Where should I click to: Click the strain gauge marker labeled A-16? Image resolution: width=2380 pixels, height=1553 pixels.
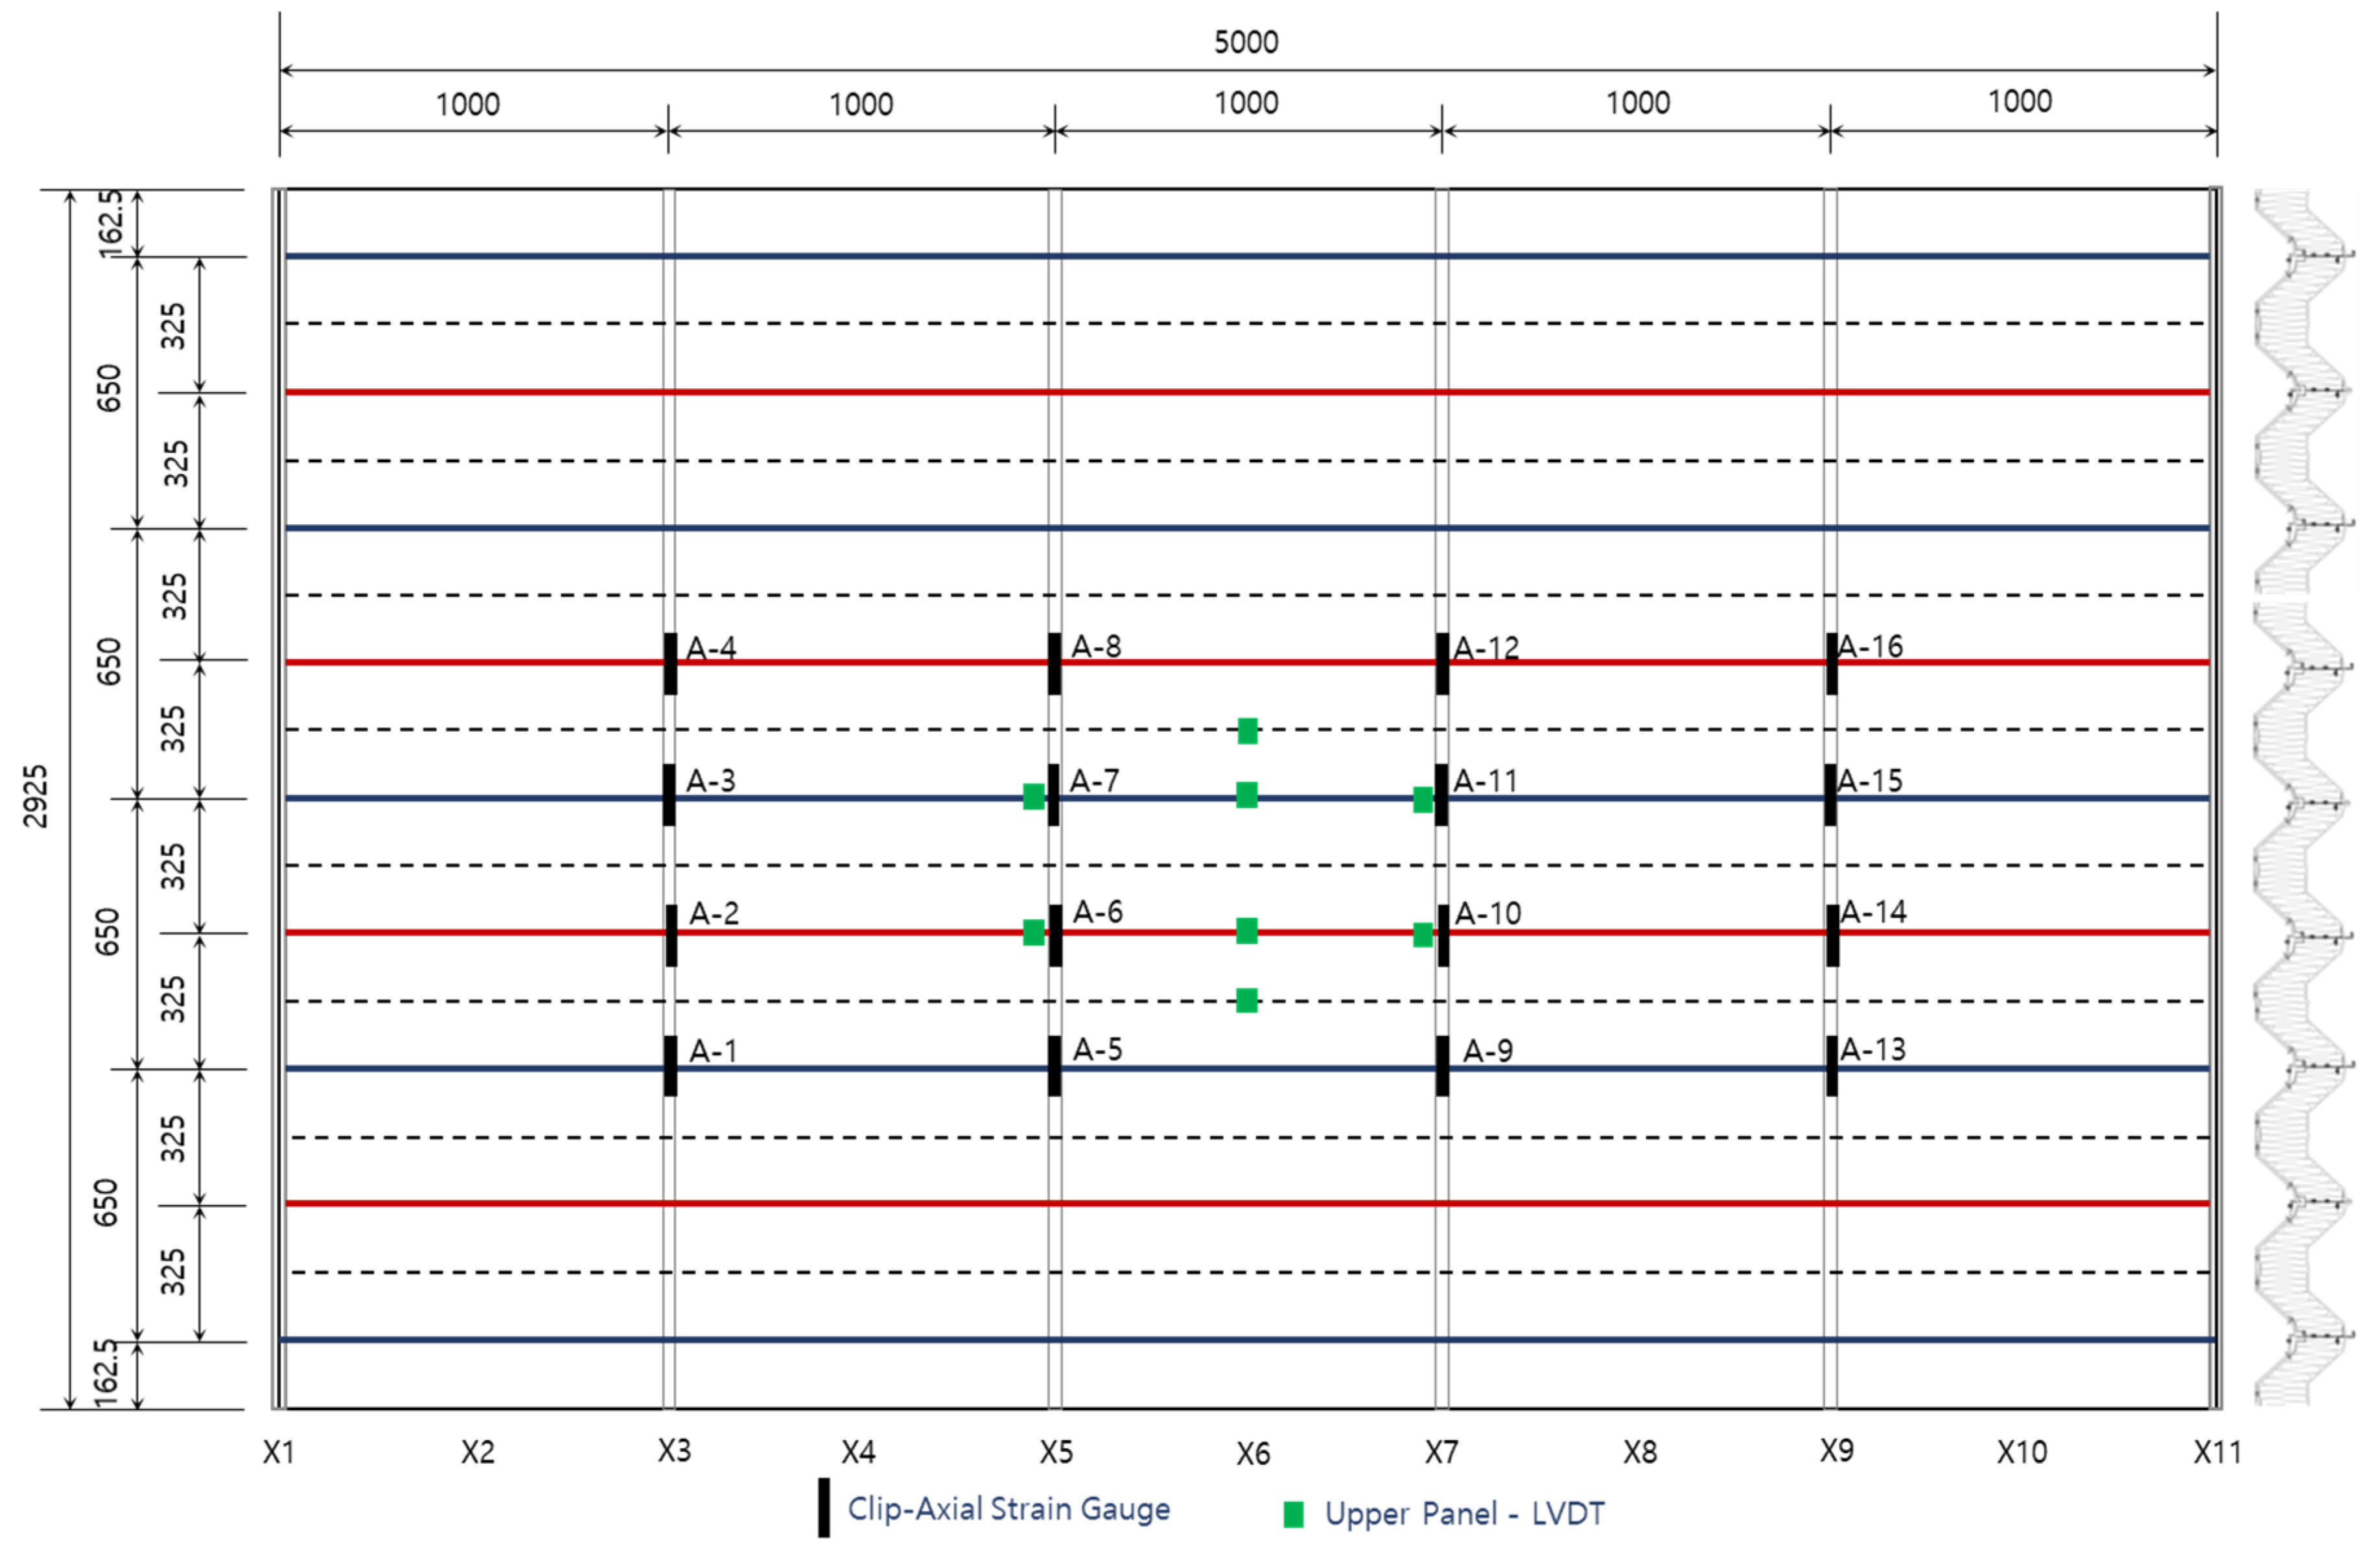(1832, 663)
